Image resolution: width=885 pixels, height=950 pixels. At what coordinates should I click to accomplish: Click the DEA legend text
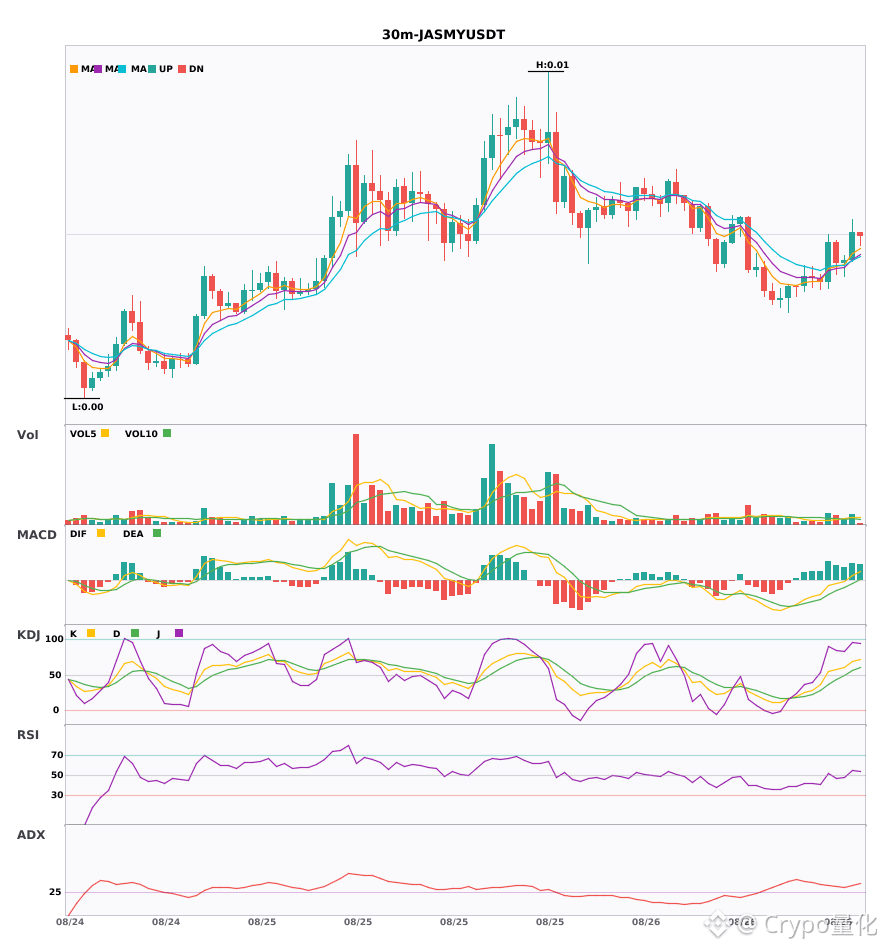click(x=133, y=534)
